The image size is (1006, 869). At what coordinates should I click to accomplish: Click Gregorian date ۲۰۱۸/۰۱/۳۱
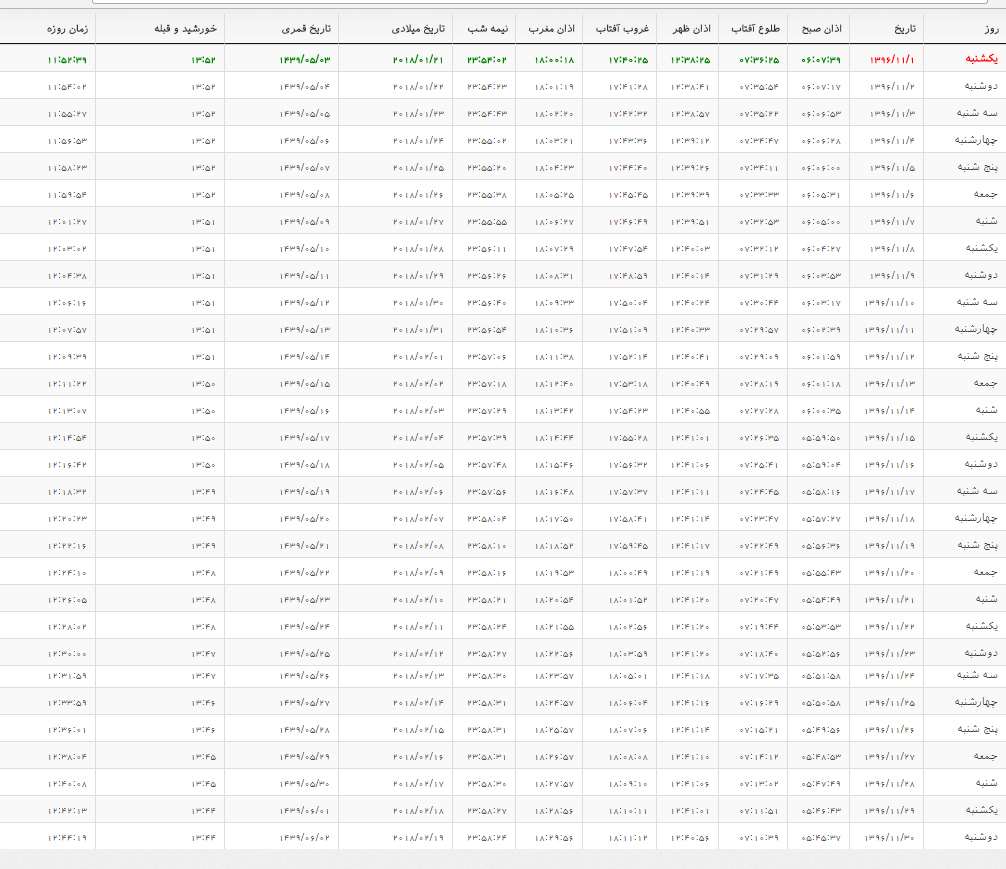point(418,330)
